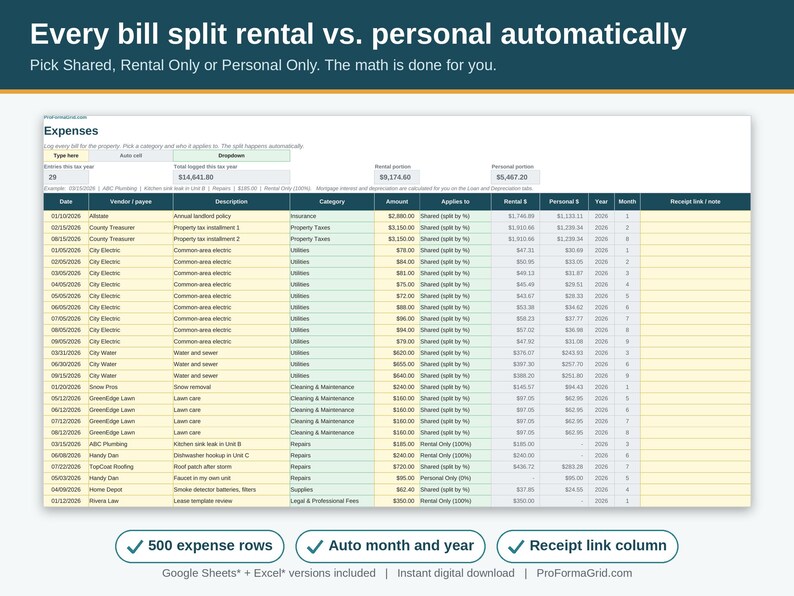The image size is (794, 596).
Task: Click the Rental $ column header
Action: point(515,202)
